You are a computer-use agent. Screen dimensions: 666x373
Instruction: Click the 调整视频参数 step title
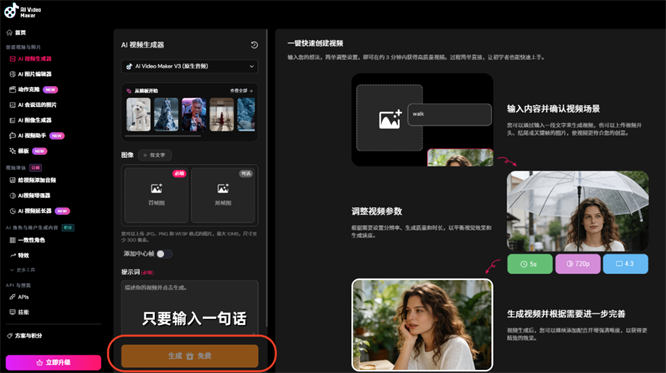(377, 212)
